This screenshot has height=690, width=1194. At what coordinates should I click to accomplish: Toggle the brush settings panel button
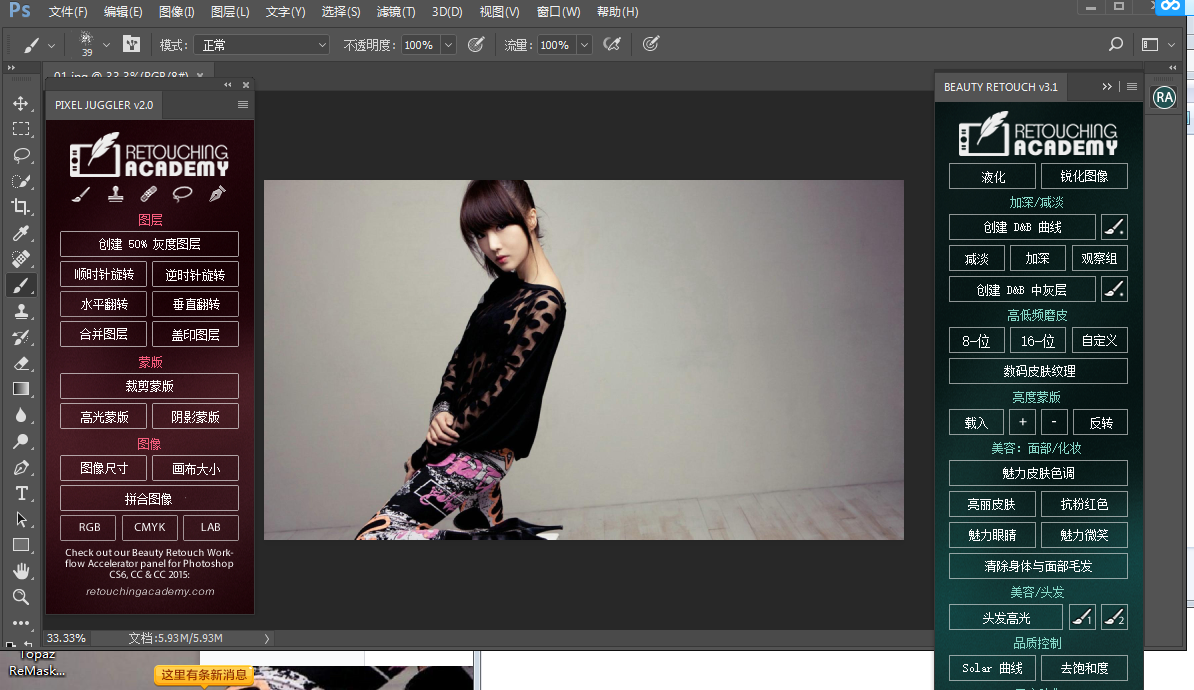coord(132,44)
